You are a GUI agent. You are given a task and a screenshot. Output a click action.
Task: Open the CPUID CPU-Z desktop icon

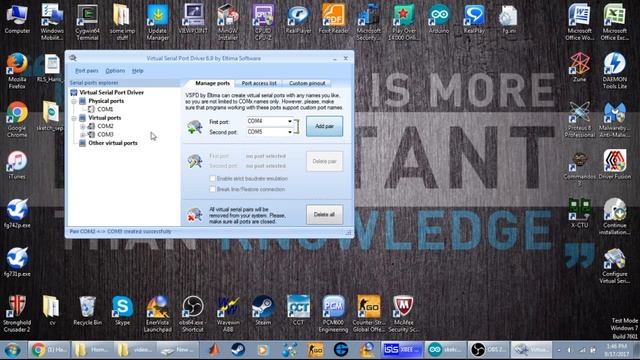tap(263, 22)
